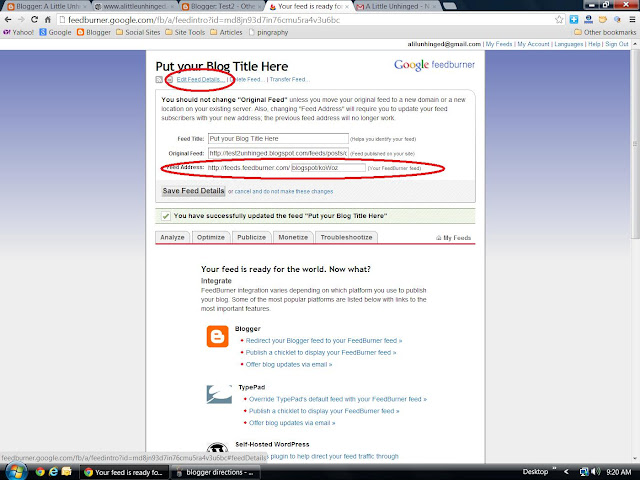The height and width of the screenshot is (480, 640).
Task: Open the Publicize tab
Action: click(251, 238)
